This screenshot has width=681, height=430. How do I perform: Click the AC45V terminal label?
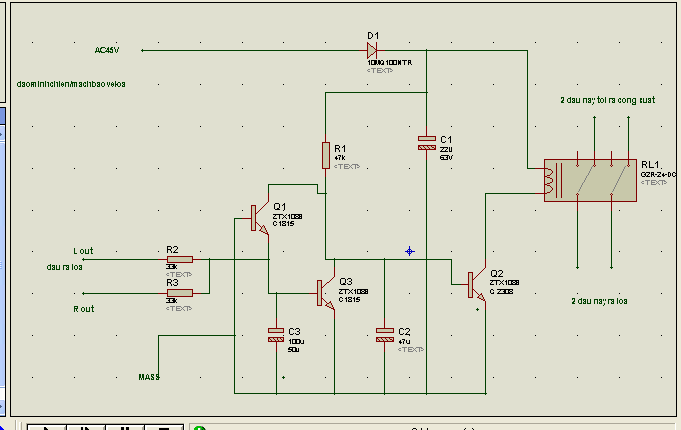click(107, 50)
